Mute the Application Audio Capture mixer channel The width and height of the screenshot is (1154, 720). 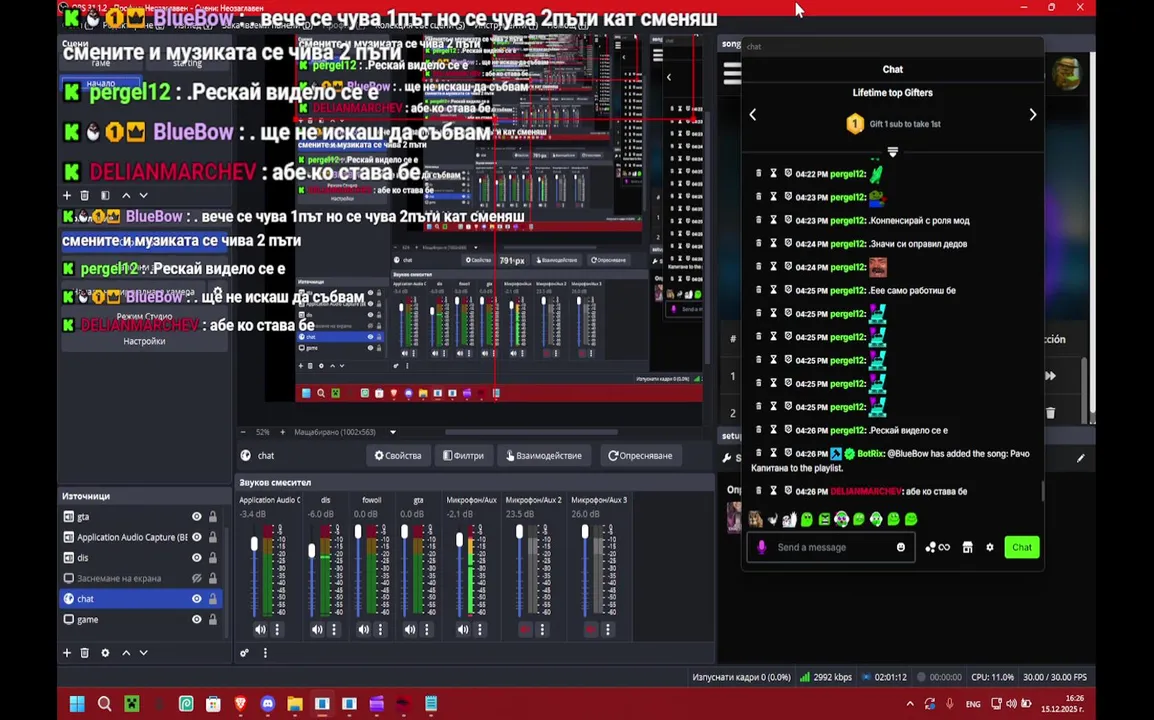(260, 629)
